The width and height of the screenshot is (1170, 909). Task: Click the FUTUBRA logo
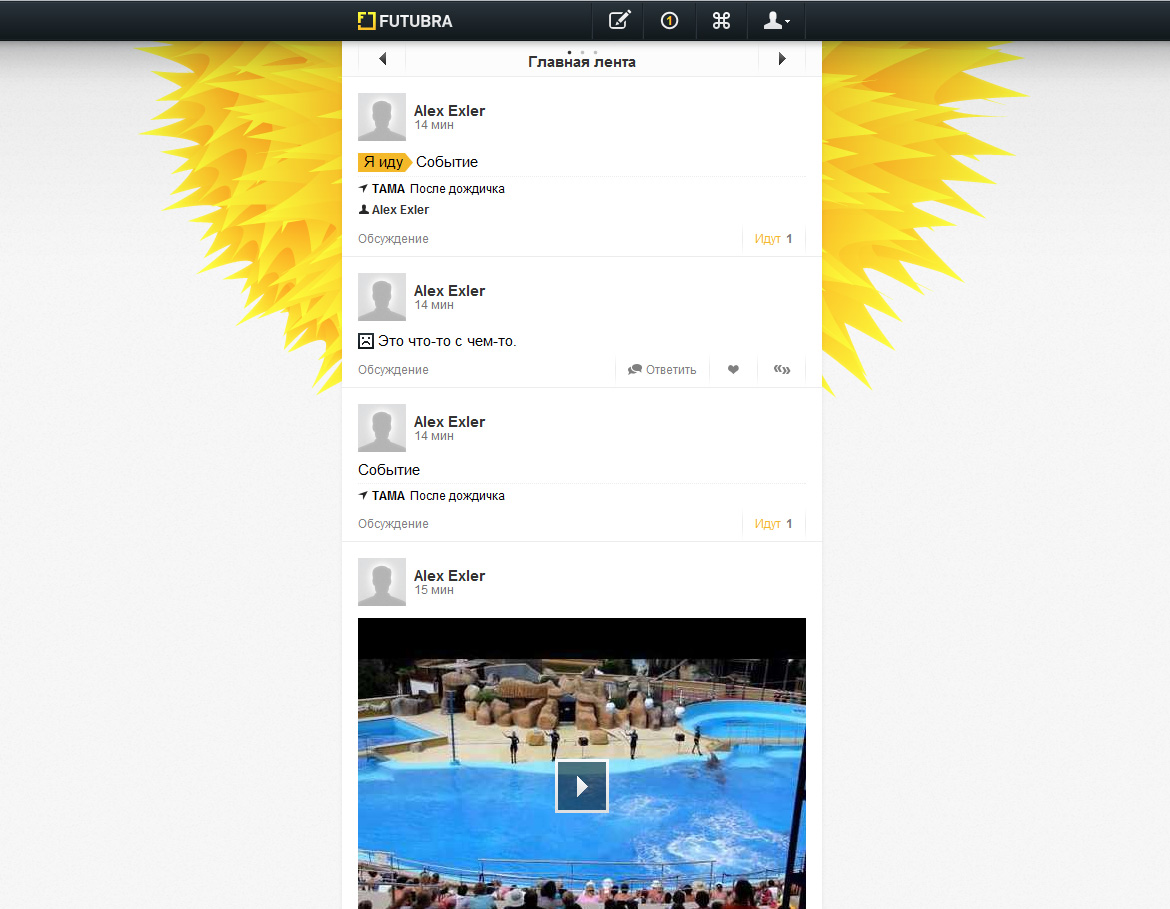(405, 20)
